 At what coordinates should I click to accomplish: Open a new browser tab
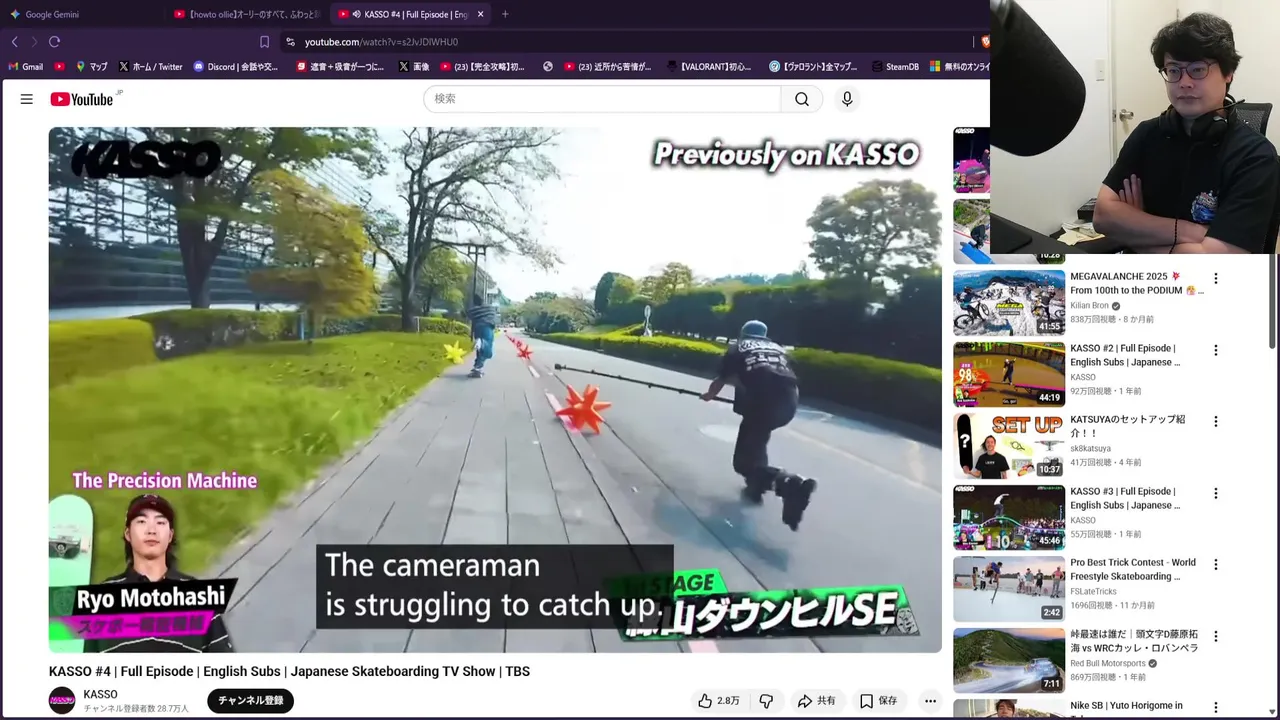coord(505,14)
